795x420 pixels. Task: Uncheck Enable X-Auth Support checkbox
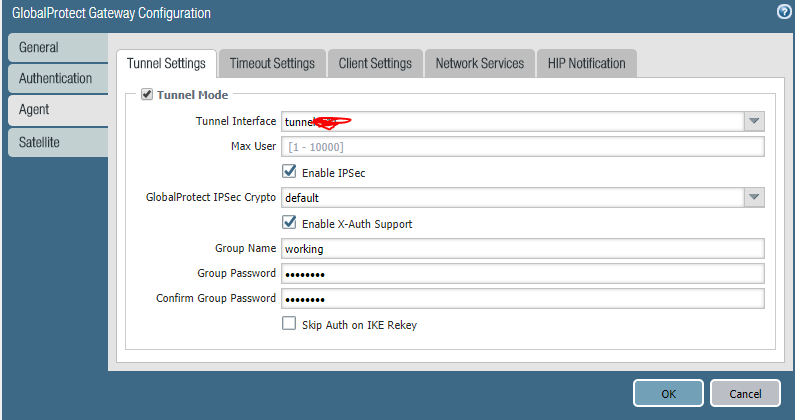pos(289,222)
